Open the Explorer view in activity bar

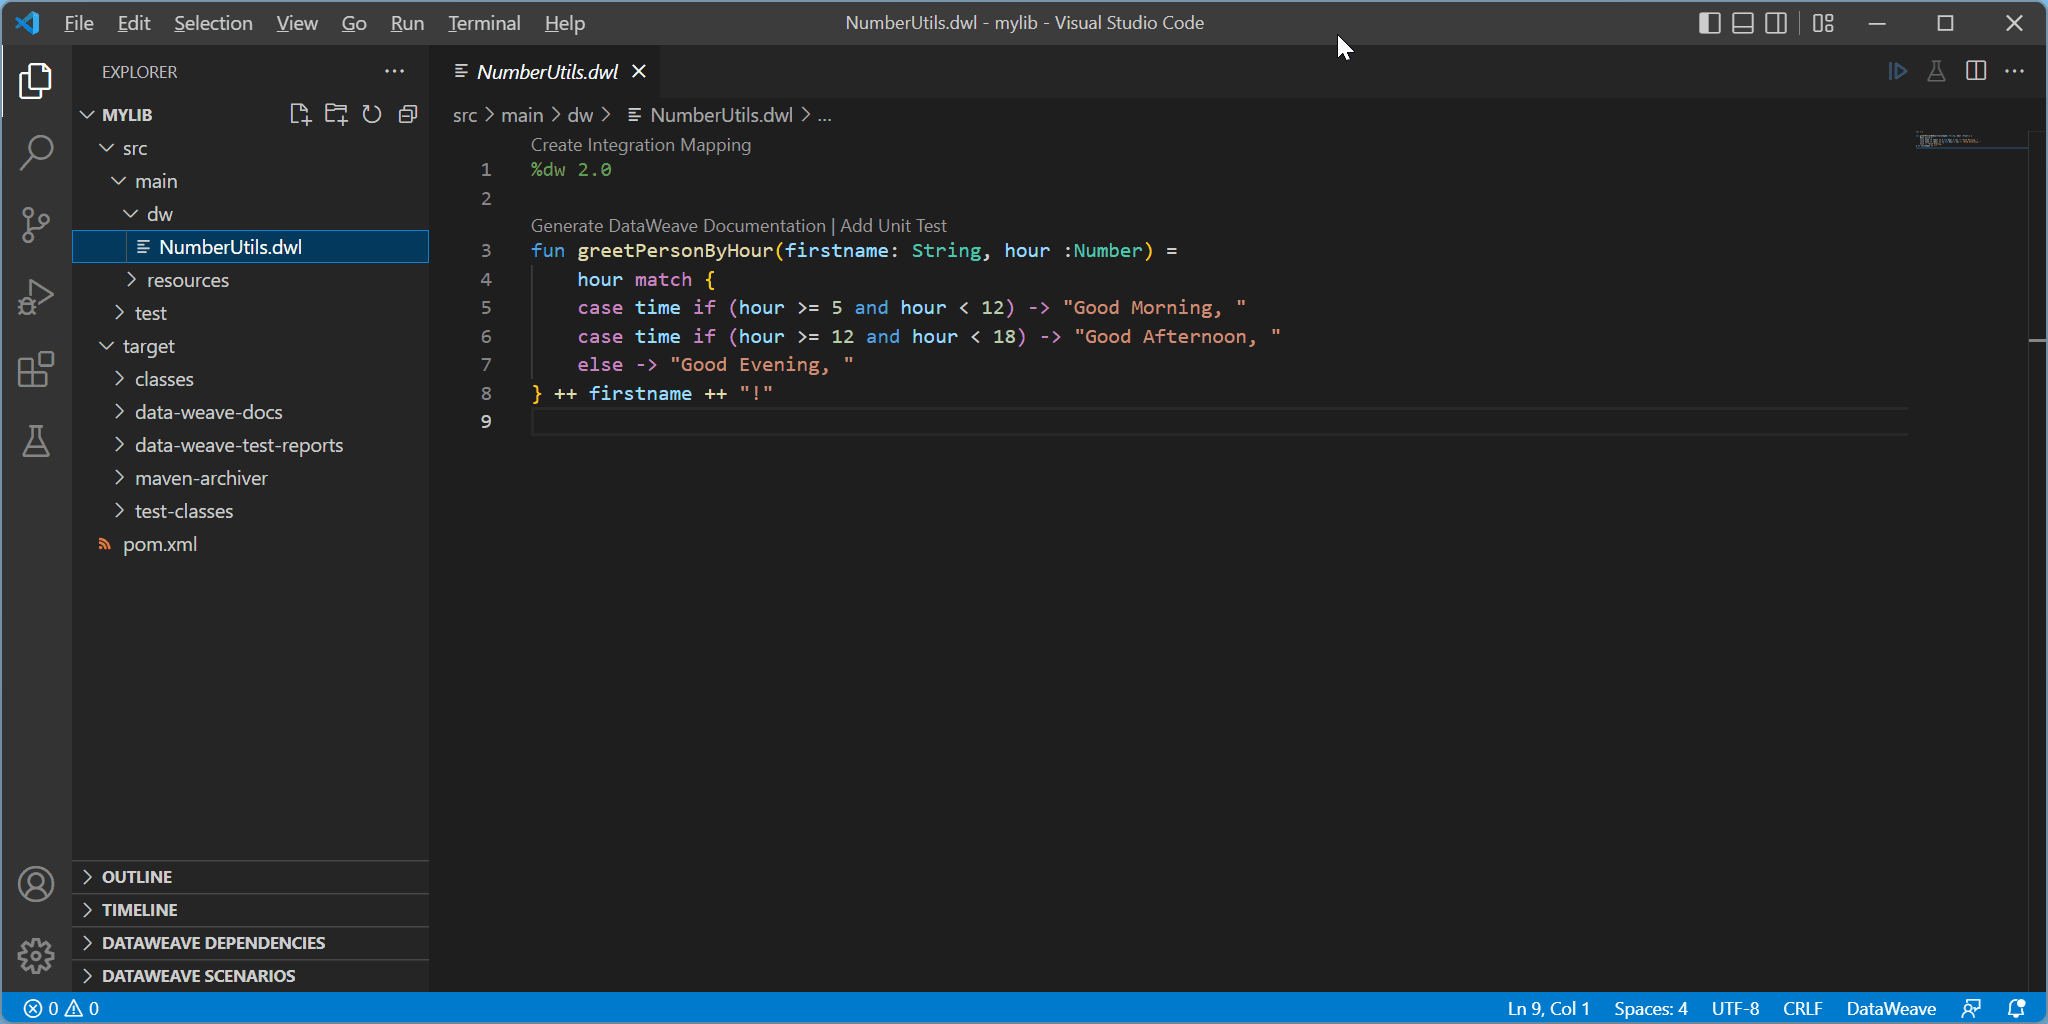coord(36,81)
